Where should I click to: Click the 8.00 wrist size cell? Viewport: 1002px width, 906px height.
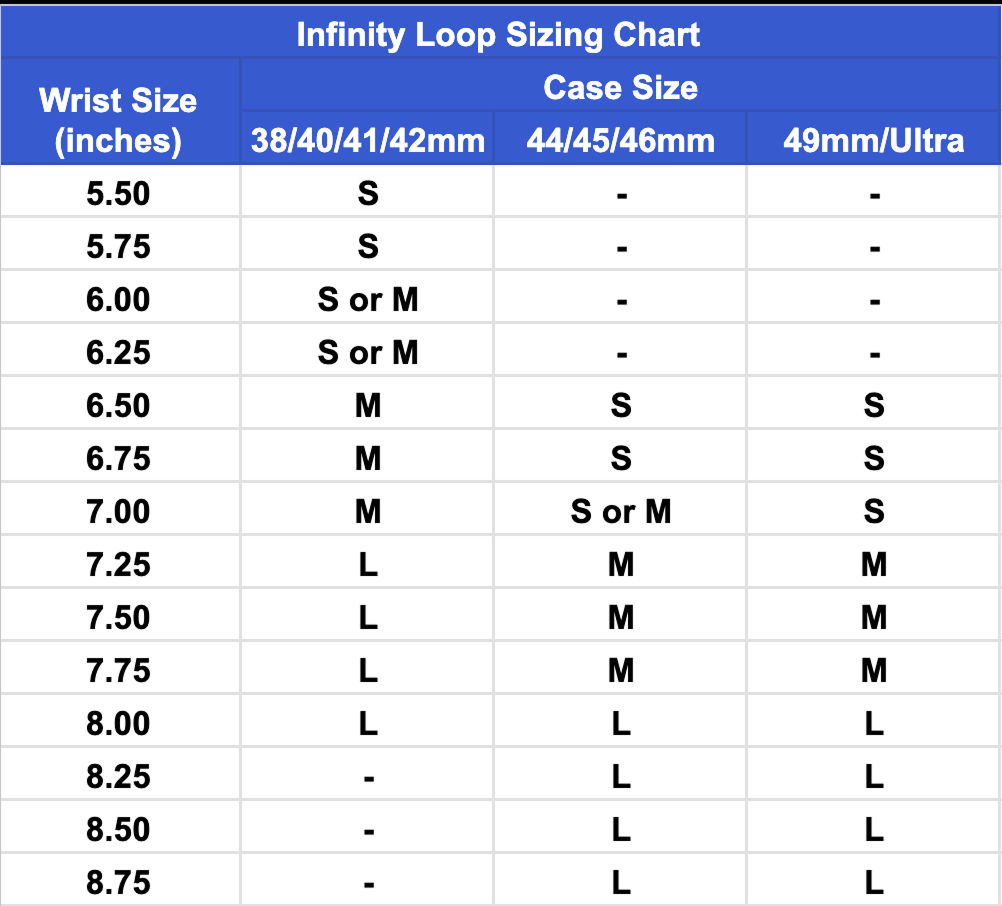(x=118, y=723)
